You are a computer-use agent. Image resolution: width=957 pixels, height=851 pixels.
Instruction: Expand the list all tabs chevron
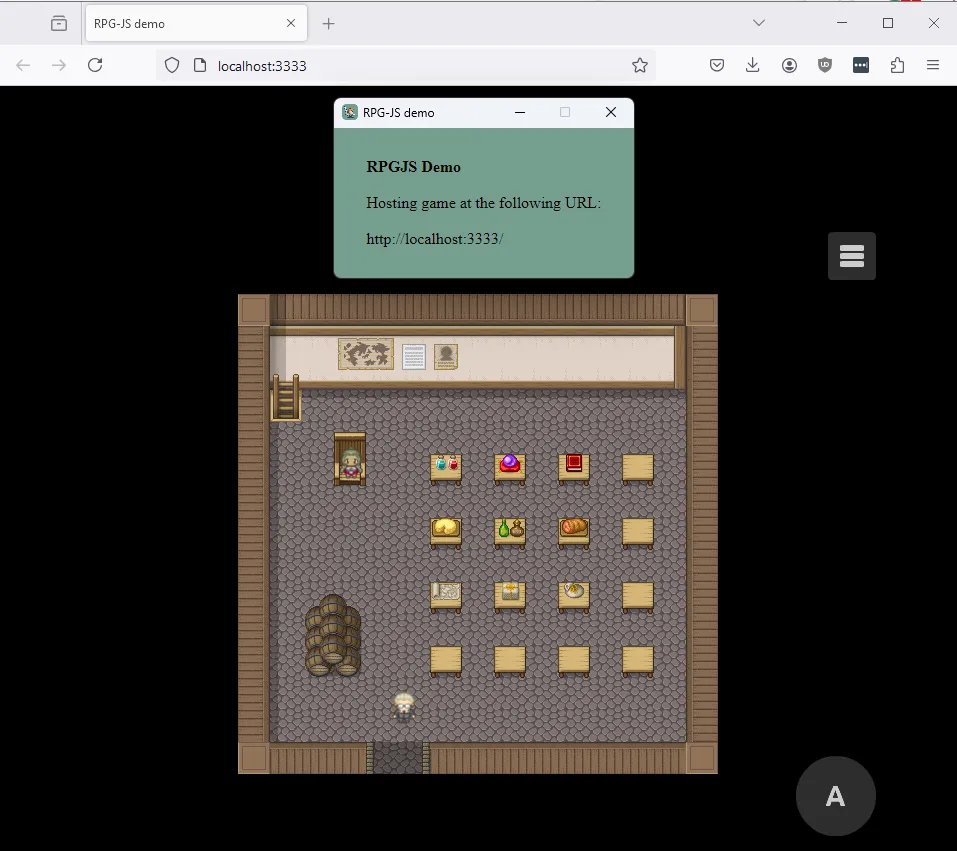(x=759, y=23)
